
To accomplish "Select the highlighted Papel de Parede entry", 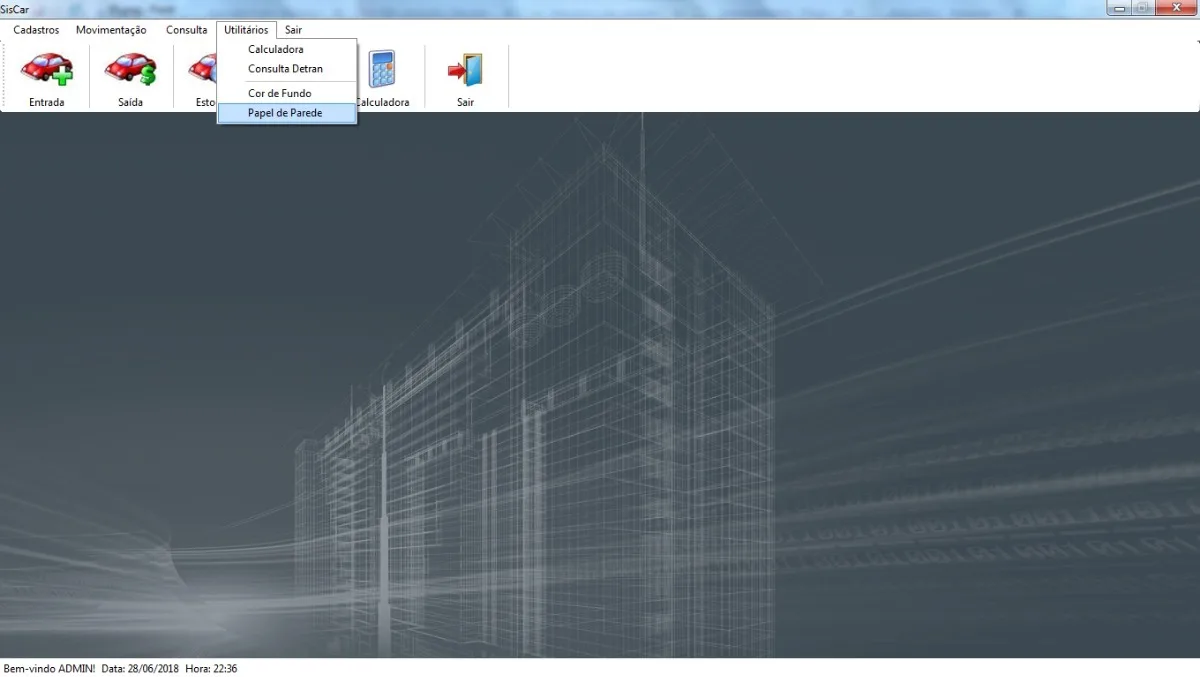I will (286, 113).
